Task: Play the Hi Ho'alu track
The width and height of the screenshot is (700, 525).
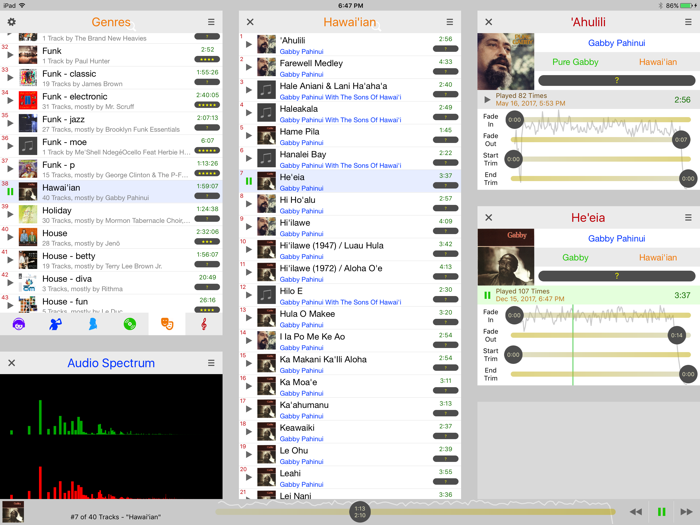Action: tap(249, 204)
